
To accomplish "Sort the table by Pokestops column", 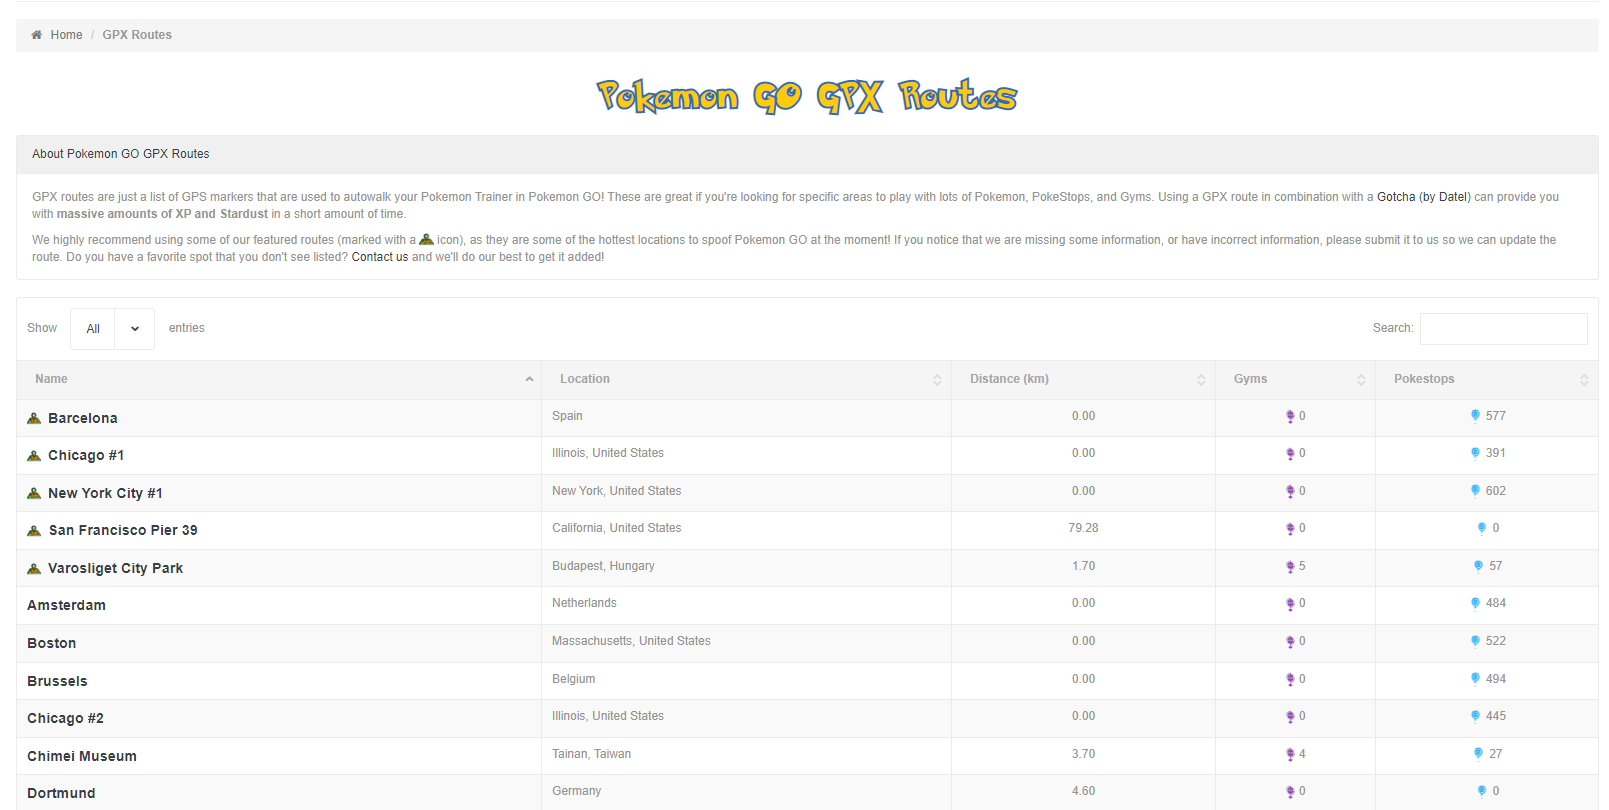I will 1486,380.
